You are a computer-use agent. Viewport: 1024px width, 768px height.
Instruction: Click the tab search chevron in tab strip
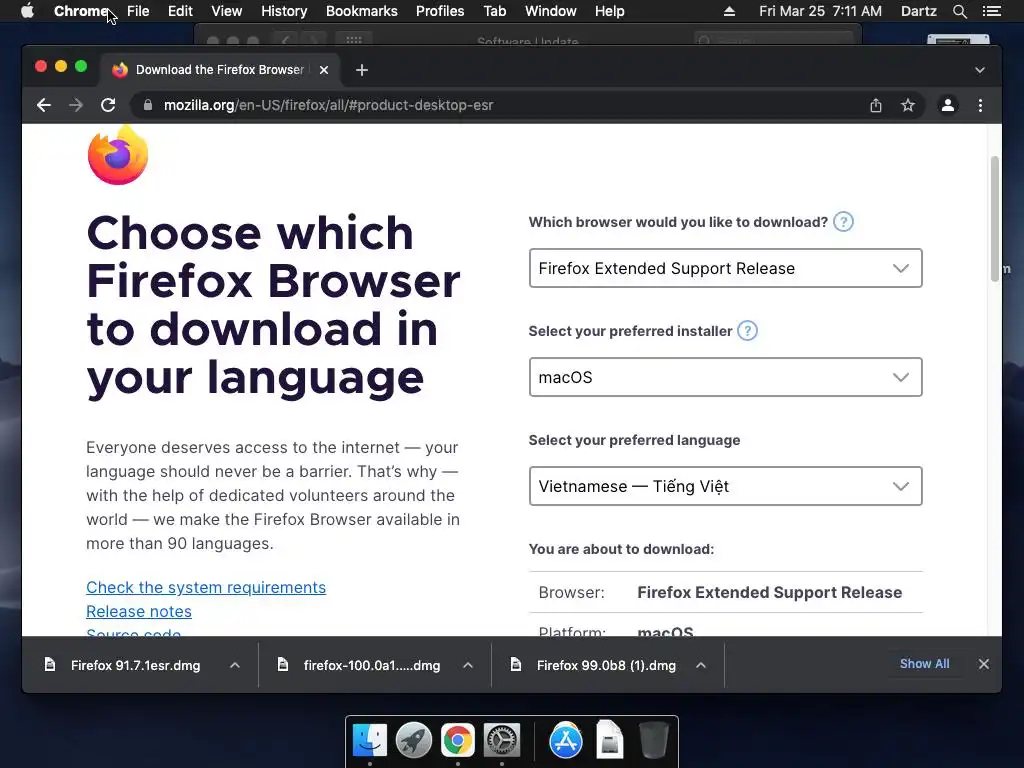980,70
